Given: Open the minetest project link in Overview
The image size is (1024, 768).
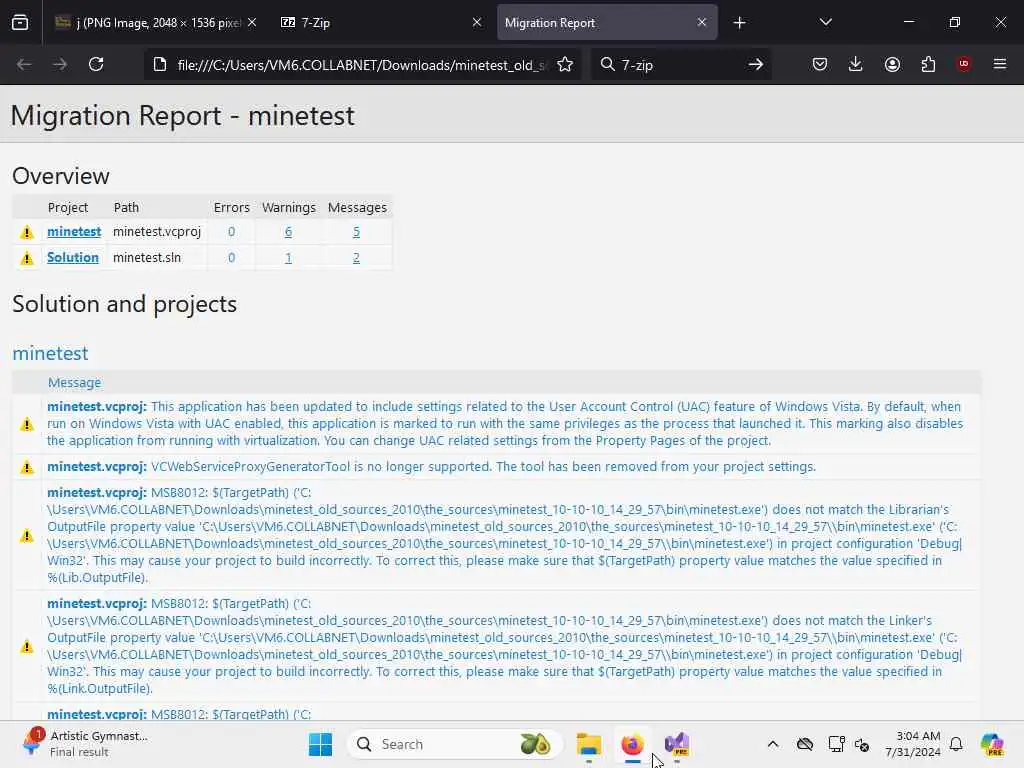Looking at the screenshot, I should [x=74, y=232].
